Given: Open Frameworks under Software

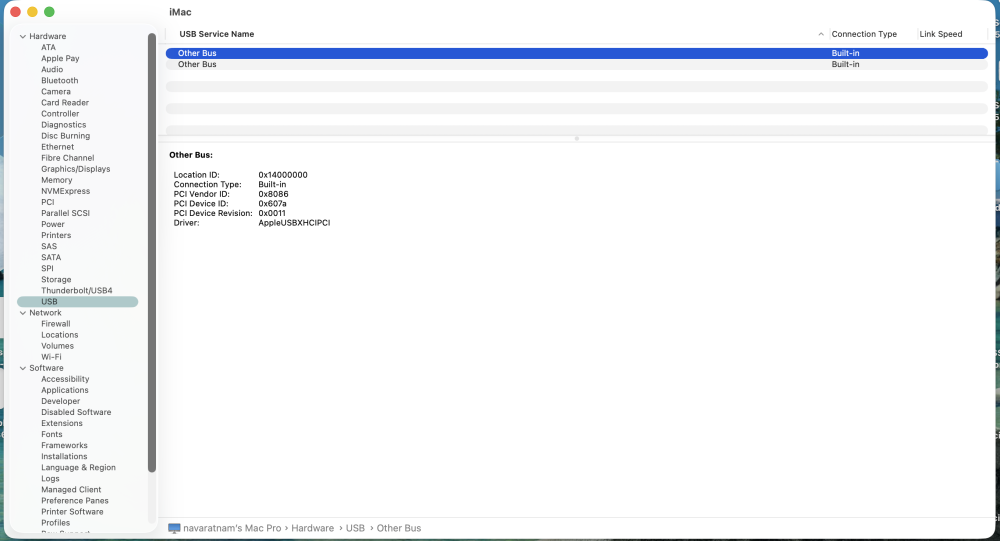Looking at the screenshot, I should point(64,445).
